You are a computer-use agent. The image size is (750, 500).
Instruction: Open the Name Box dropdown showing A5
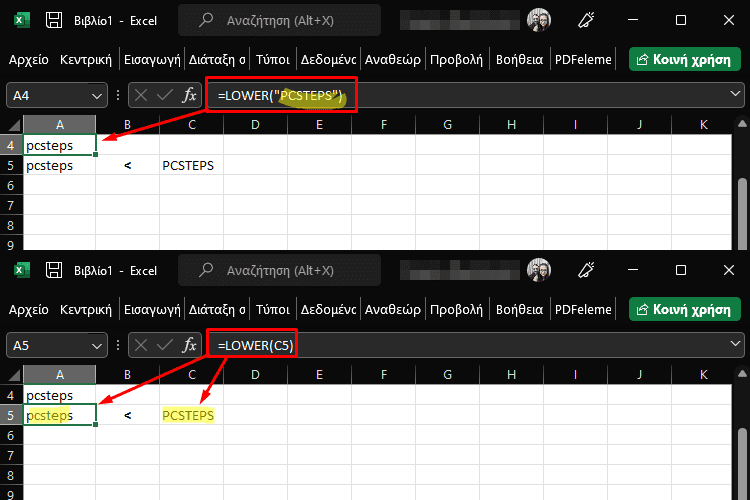point(97,345)
